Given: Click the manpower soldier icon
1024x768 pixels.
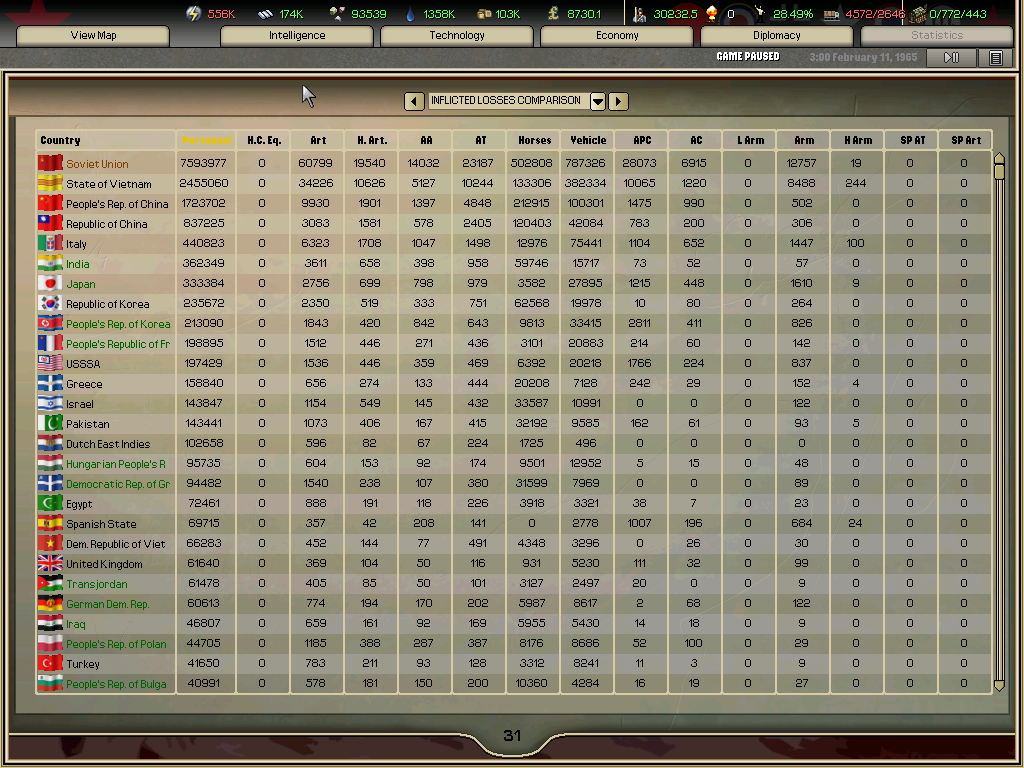Looking at the screenshot, I should coord(640,14).
